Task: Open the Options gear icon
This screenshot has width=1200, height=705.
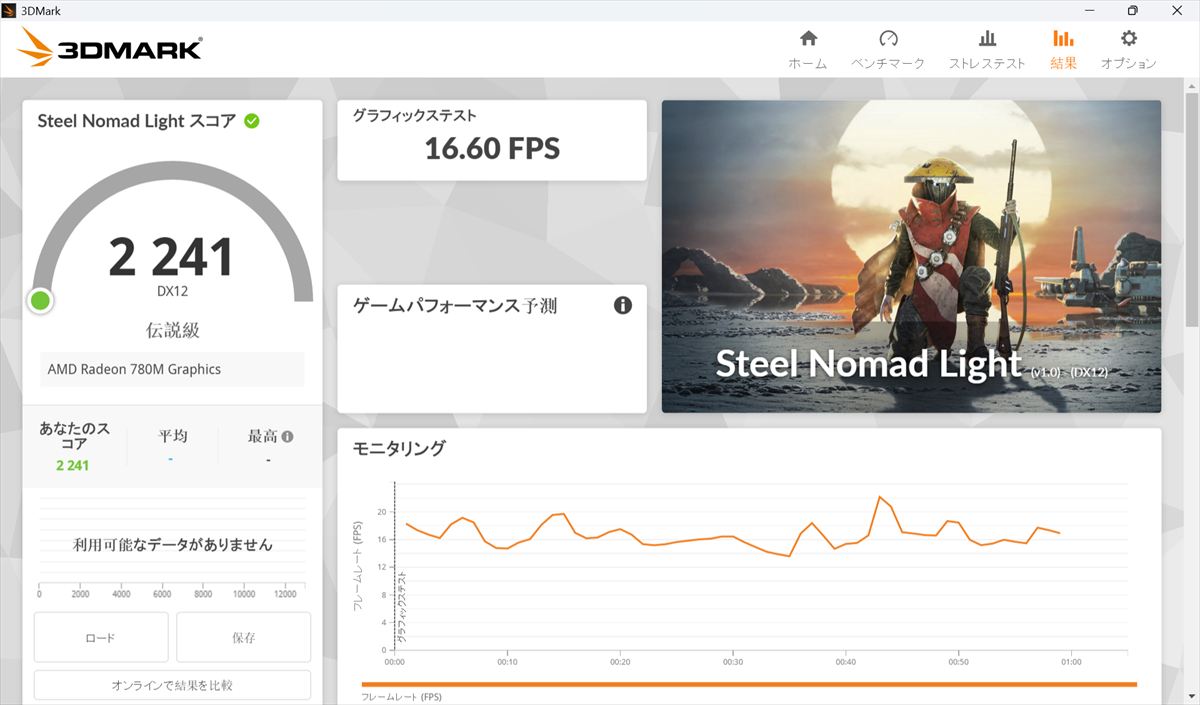Action: tap(1128, 39)
